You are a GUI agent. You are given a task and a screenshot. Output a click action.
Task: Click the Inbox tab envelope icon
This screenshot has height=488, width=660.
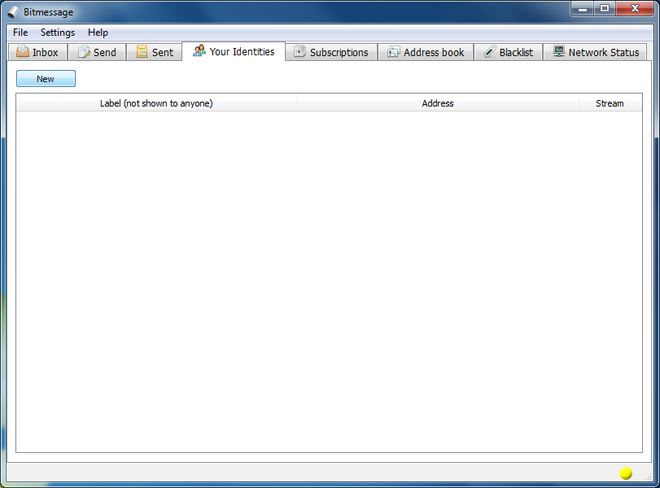(x=22, y=52)
